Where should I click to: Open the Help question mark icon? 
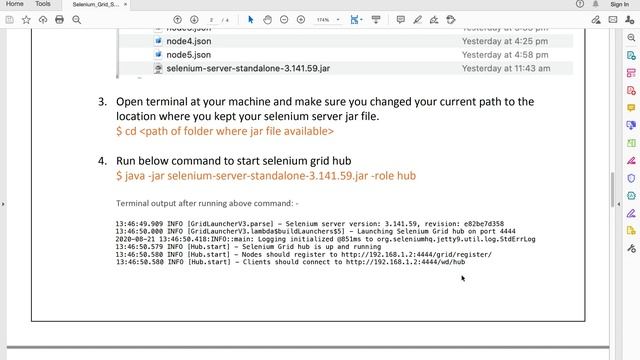(x=580, y=4)
